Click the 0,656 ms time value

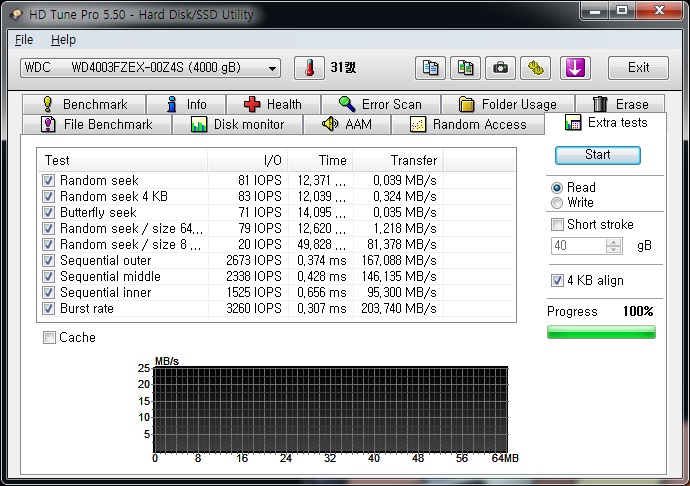[322, 293]
